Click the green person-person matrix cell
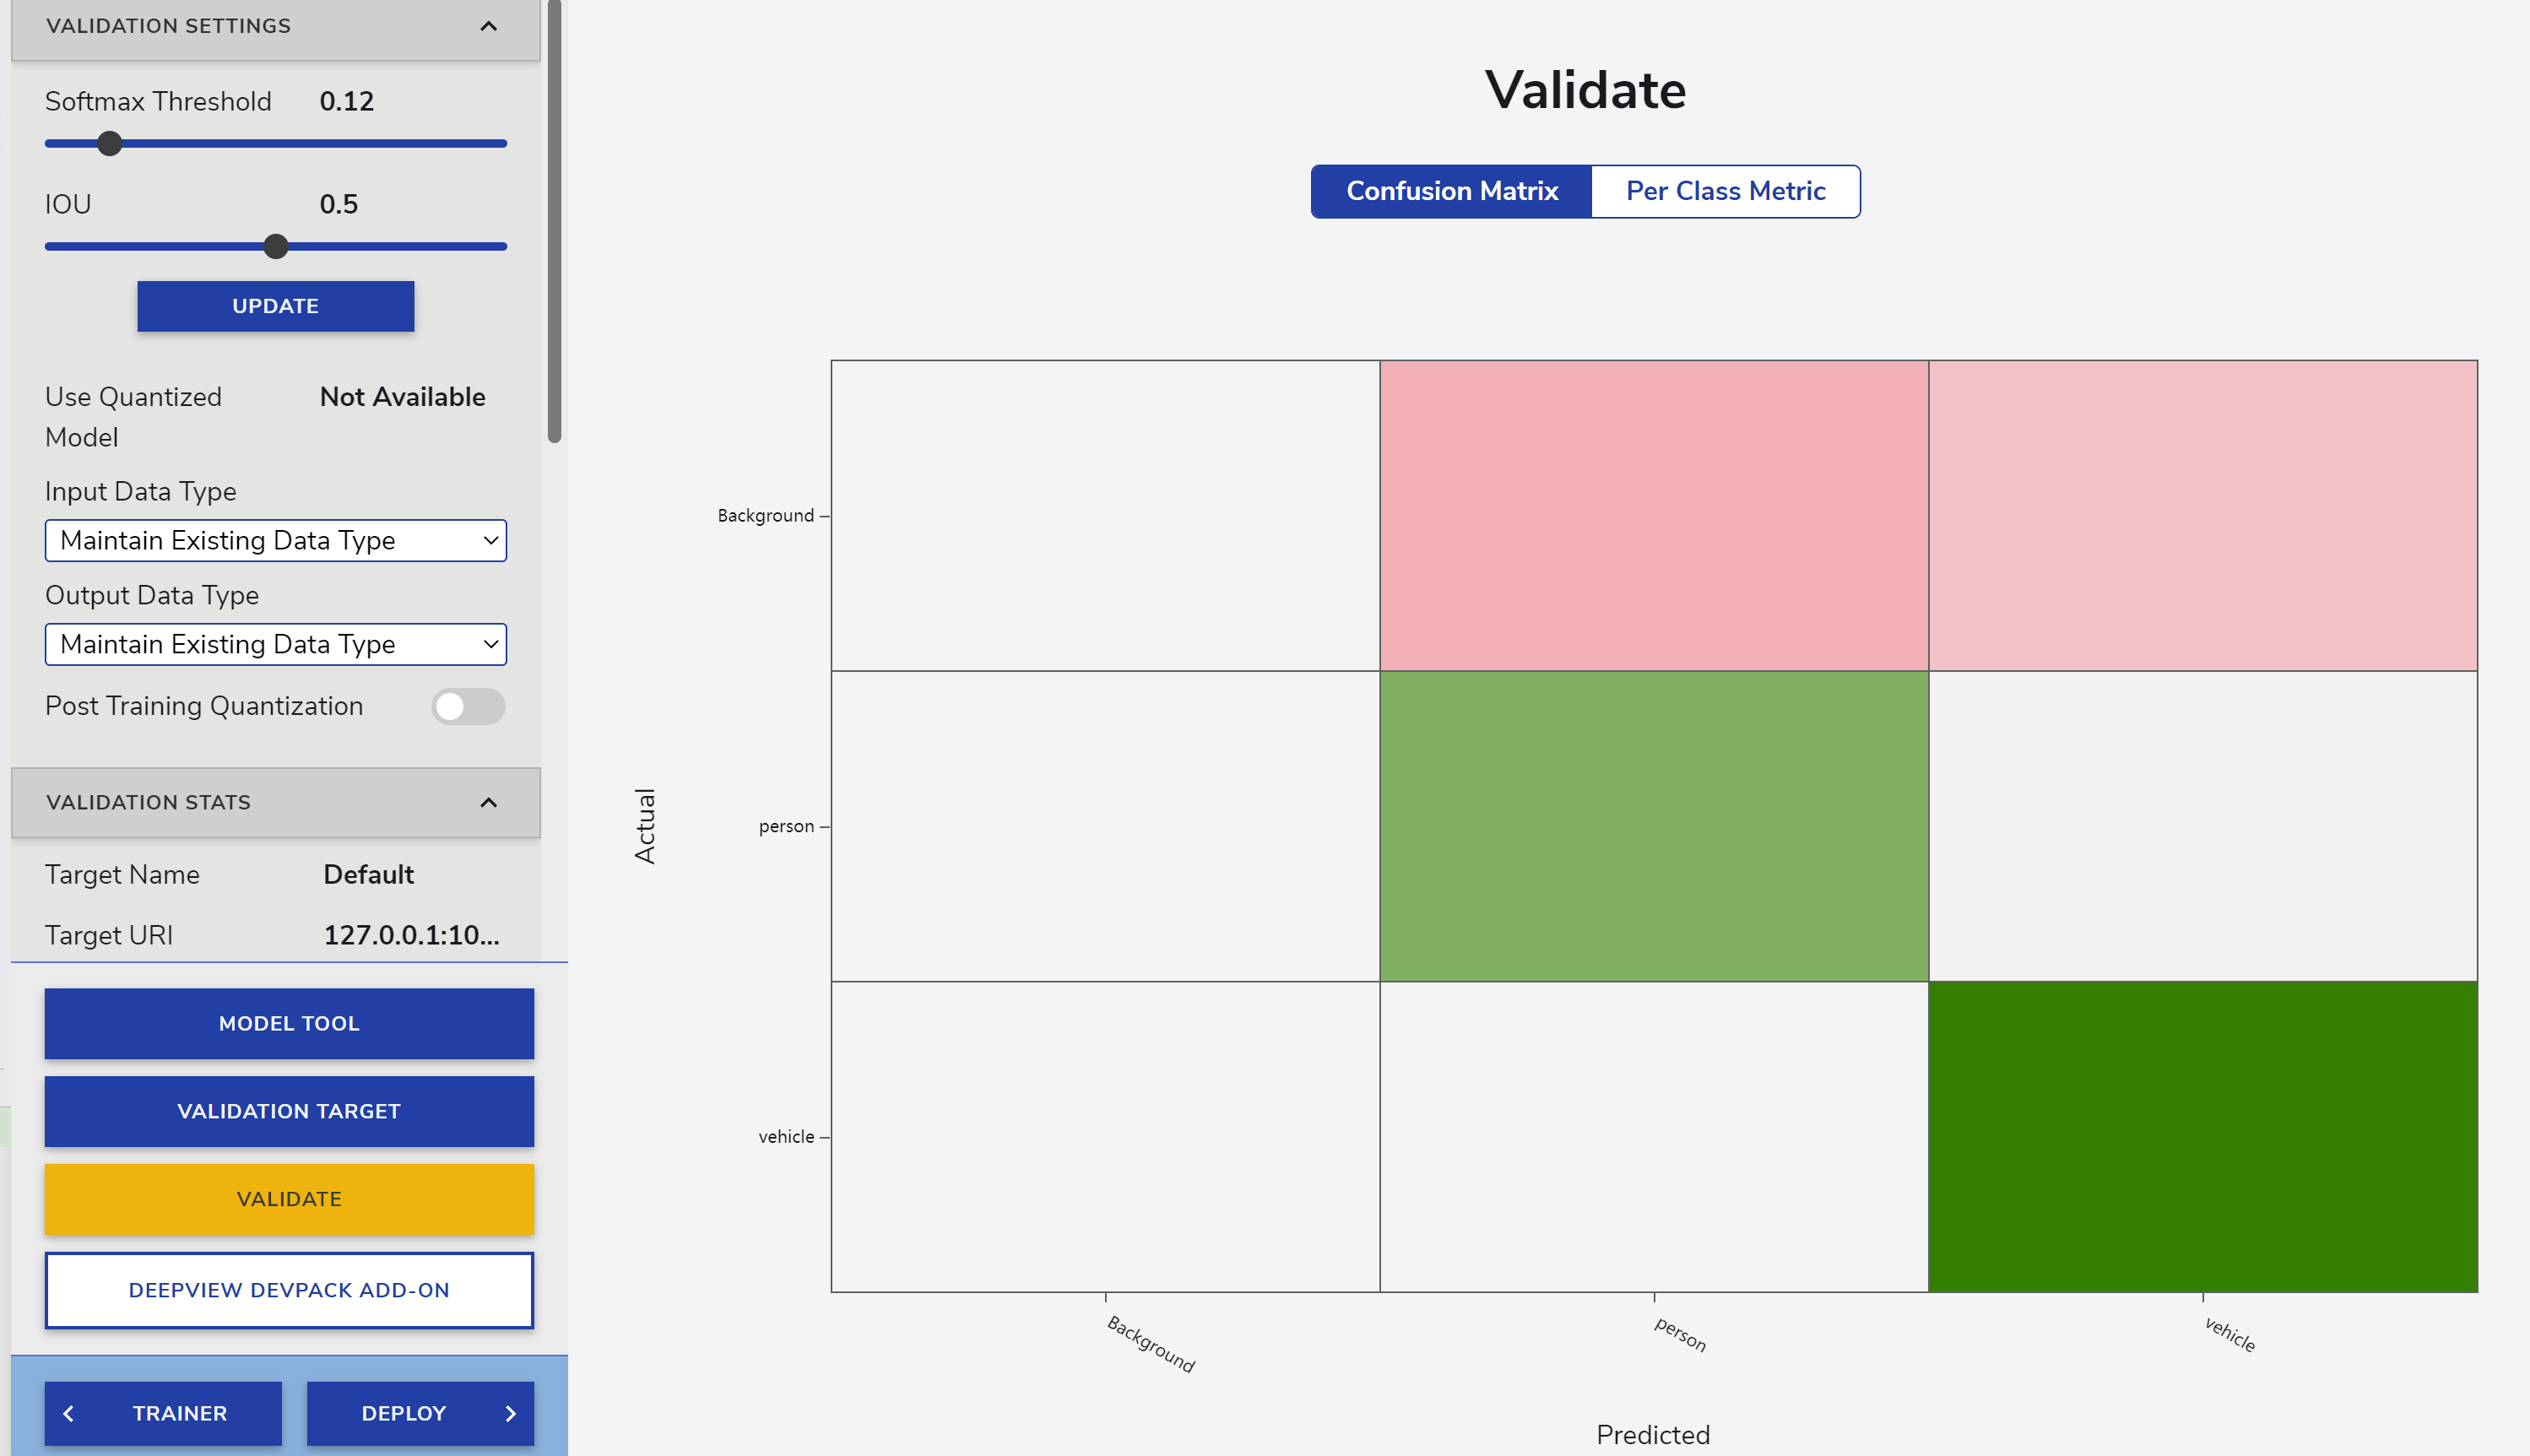Image resolution: width=2530 pixels, height=1456 pixels. [x=1653, y=826]
